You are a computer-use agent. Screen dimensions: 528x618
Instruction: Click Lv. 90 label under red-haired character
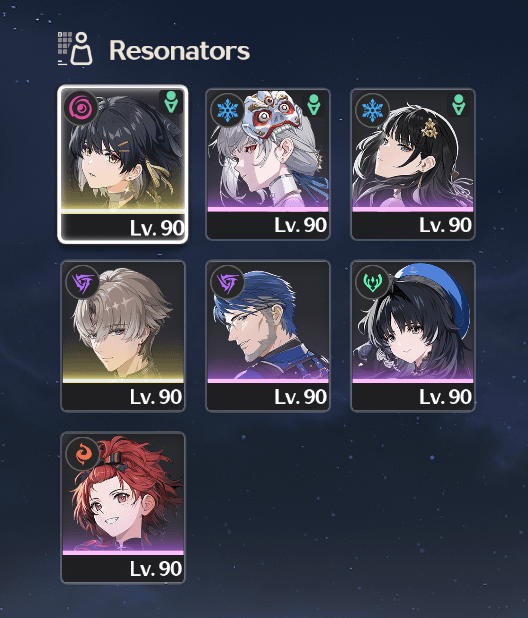(x=156, y=568)
